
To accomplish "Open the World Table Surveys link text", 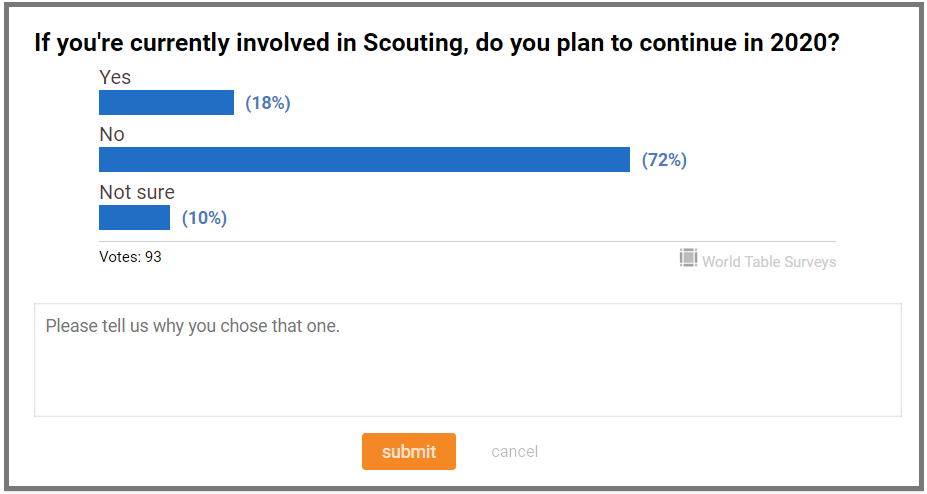I will (x=769, y=261).
